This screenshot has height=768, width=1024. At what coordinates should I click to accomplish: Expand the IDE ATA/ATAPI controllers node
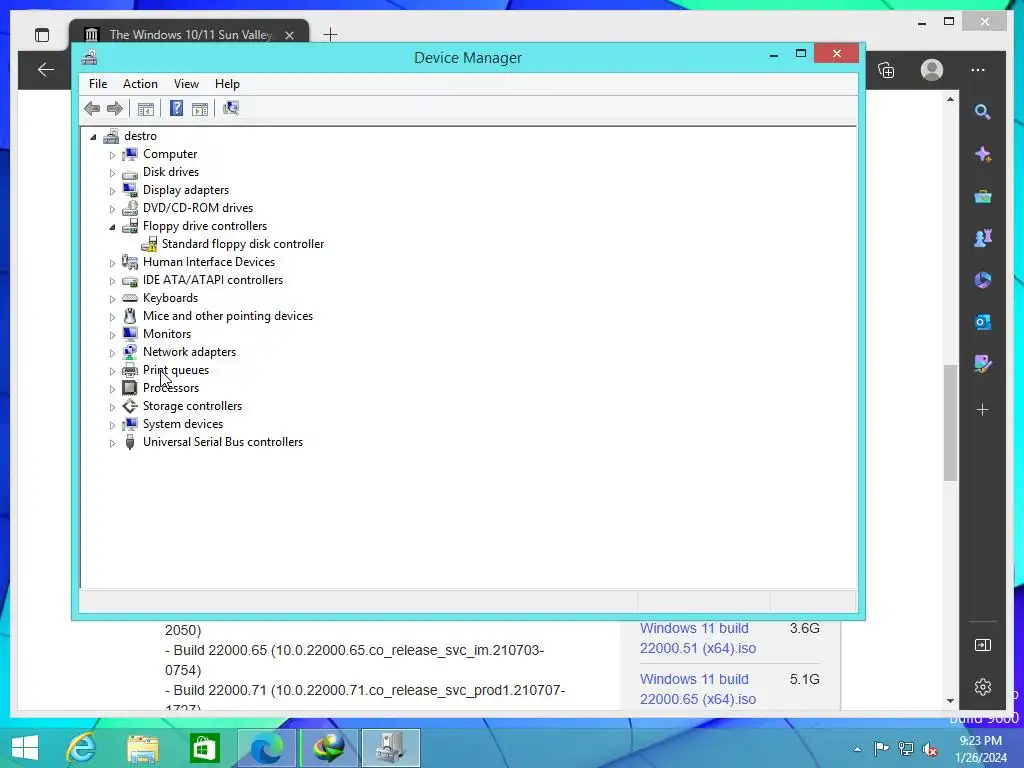coord(112,281)
